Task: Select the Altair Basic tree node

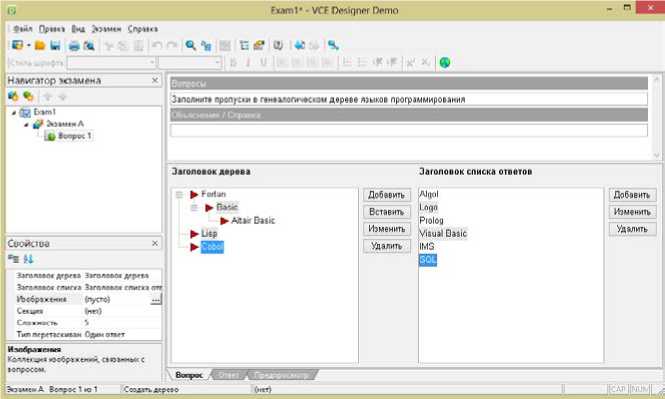Action: 253,220
